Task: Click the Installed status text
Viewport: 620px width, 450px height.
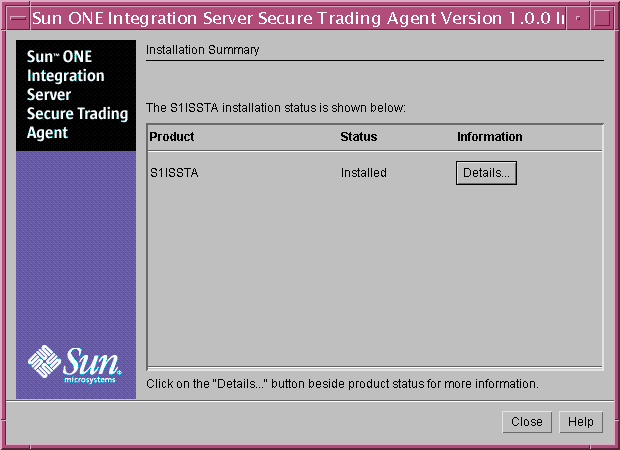Action: [364, 173]
